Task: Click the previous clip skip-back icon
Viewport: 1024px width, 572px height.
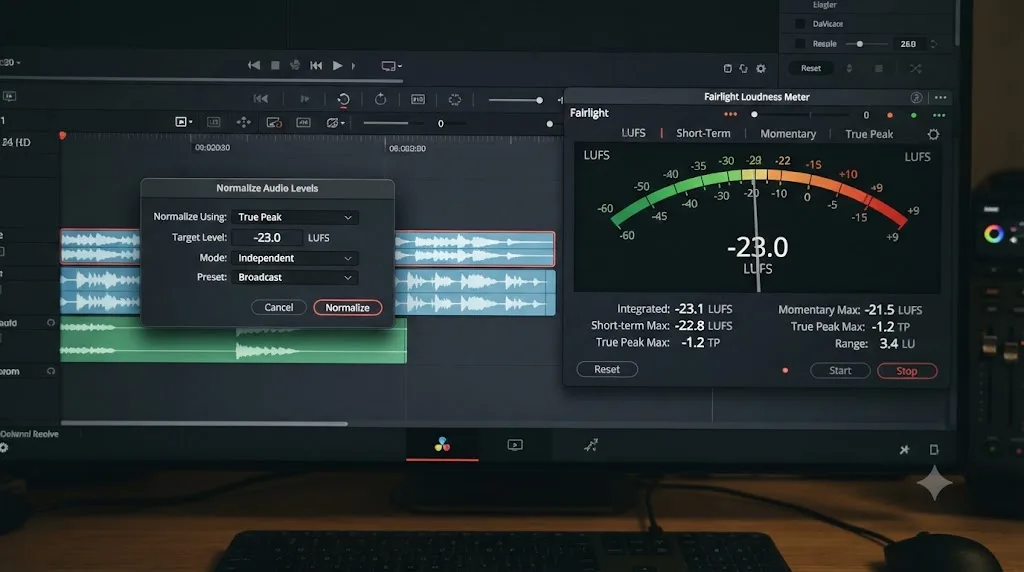Action: (x=316, y=65)
